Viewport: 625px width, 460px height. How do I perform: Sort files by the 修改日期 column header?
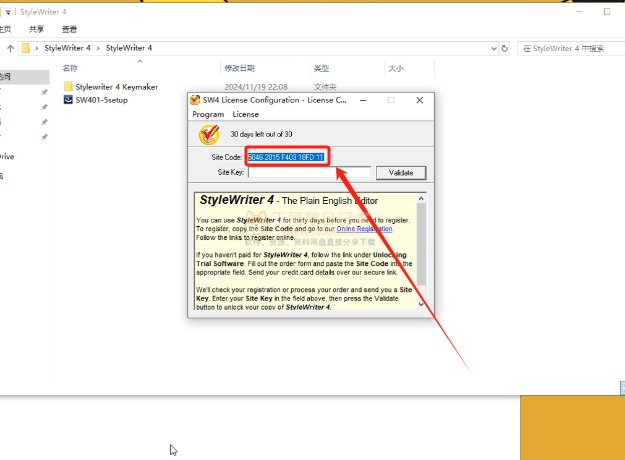238,68
